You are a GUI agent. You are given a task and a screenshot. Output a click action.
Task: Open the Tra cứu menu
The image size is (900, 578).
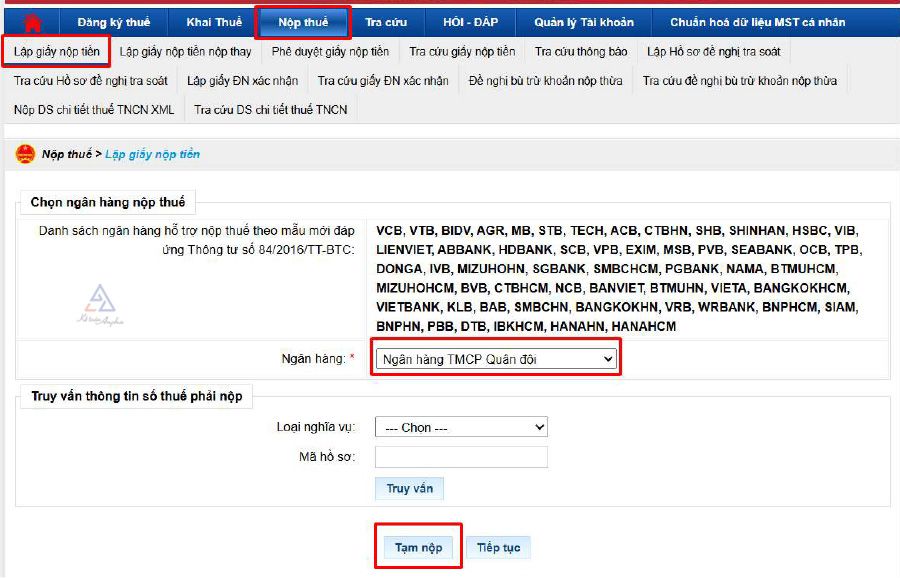point(386,22)
